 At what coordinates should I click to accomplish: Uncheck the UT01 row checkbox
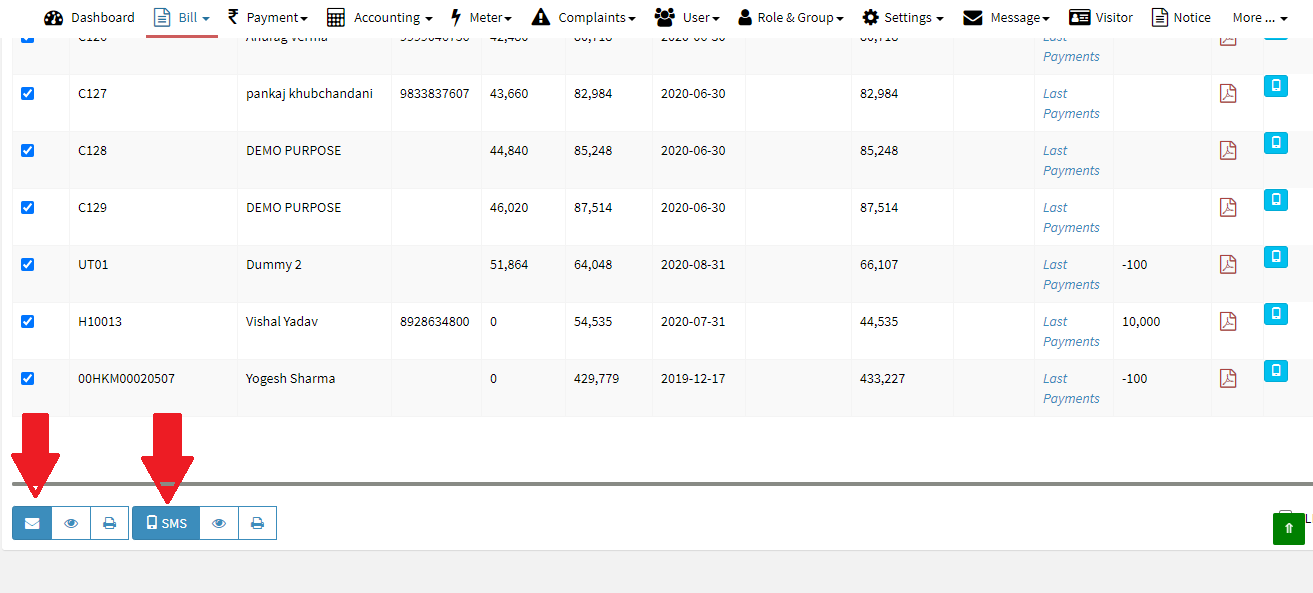28,264
